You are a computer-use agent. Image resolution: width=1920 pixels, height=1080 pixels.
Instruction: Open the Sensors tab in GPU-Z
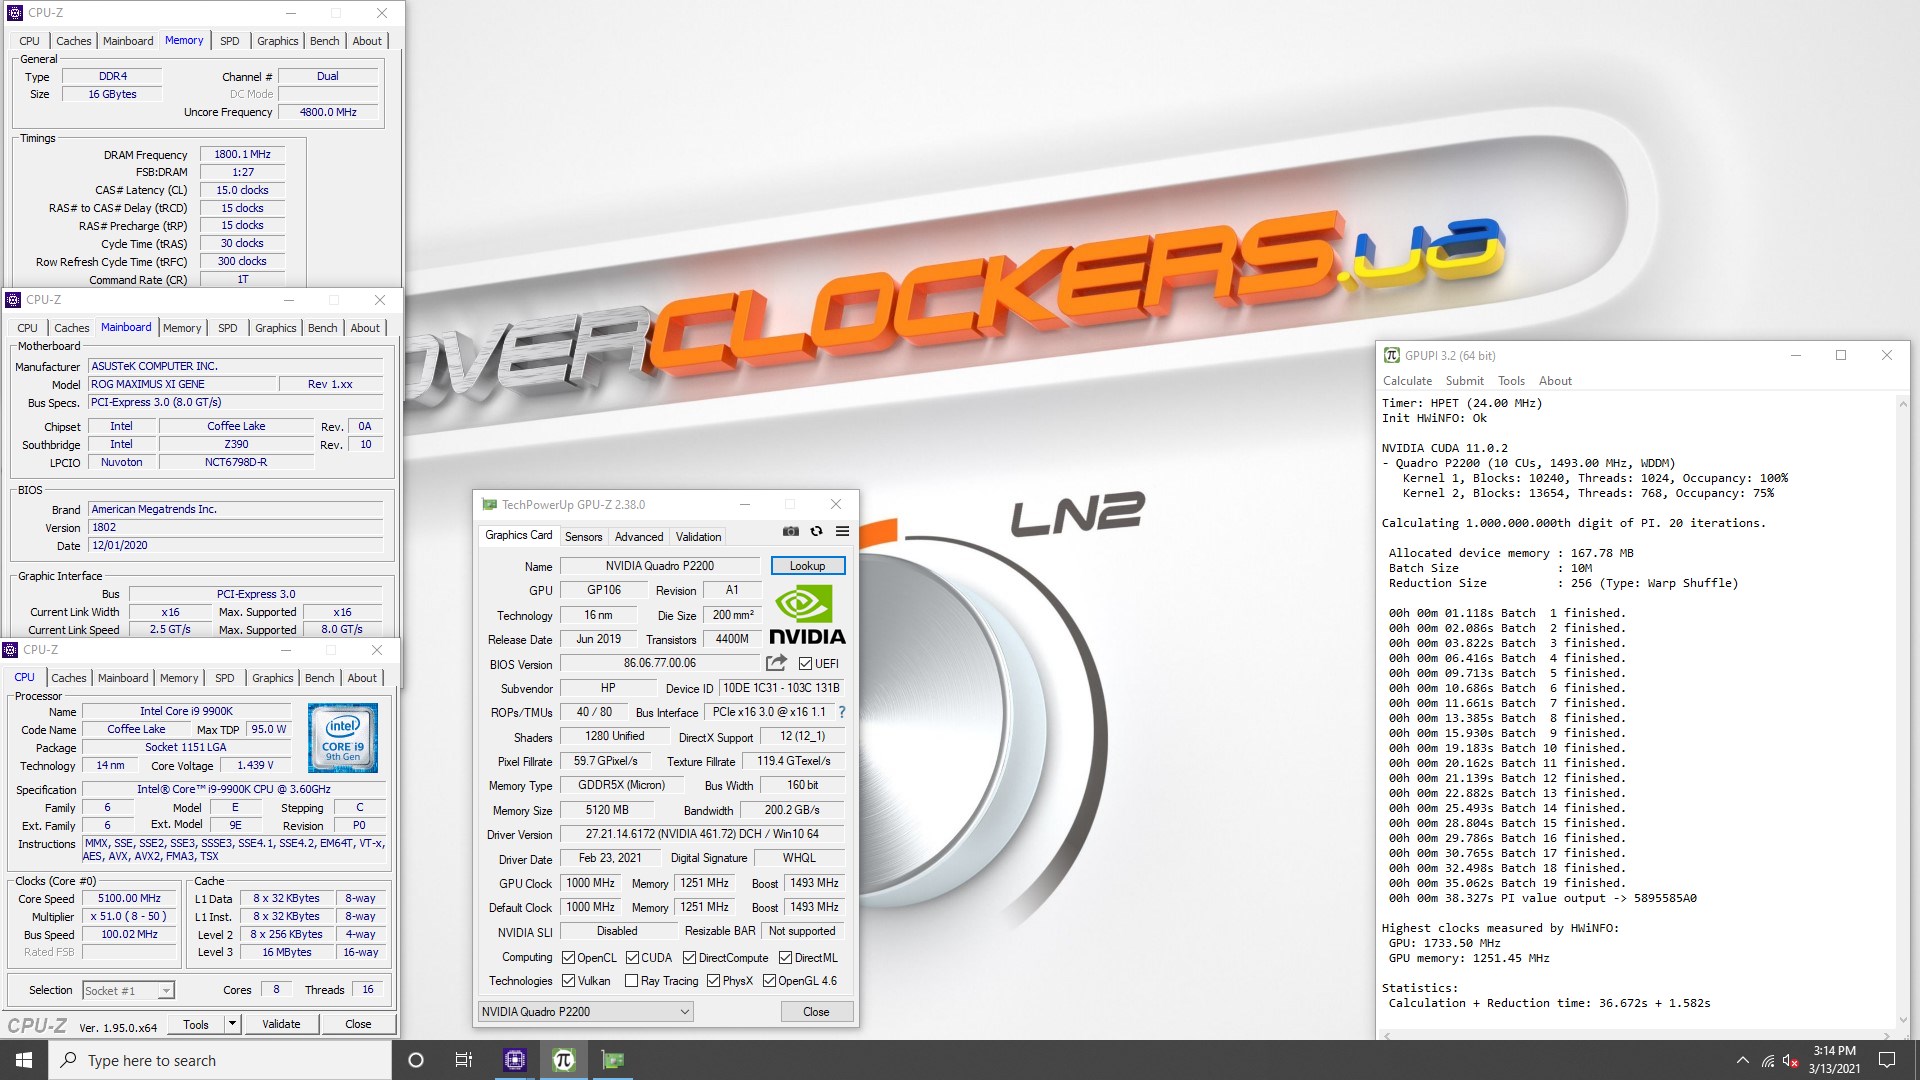(x=583, y=537)
